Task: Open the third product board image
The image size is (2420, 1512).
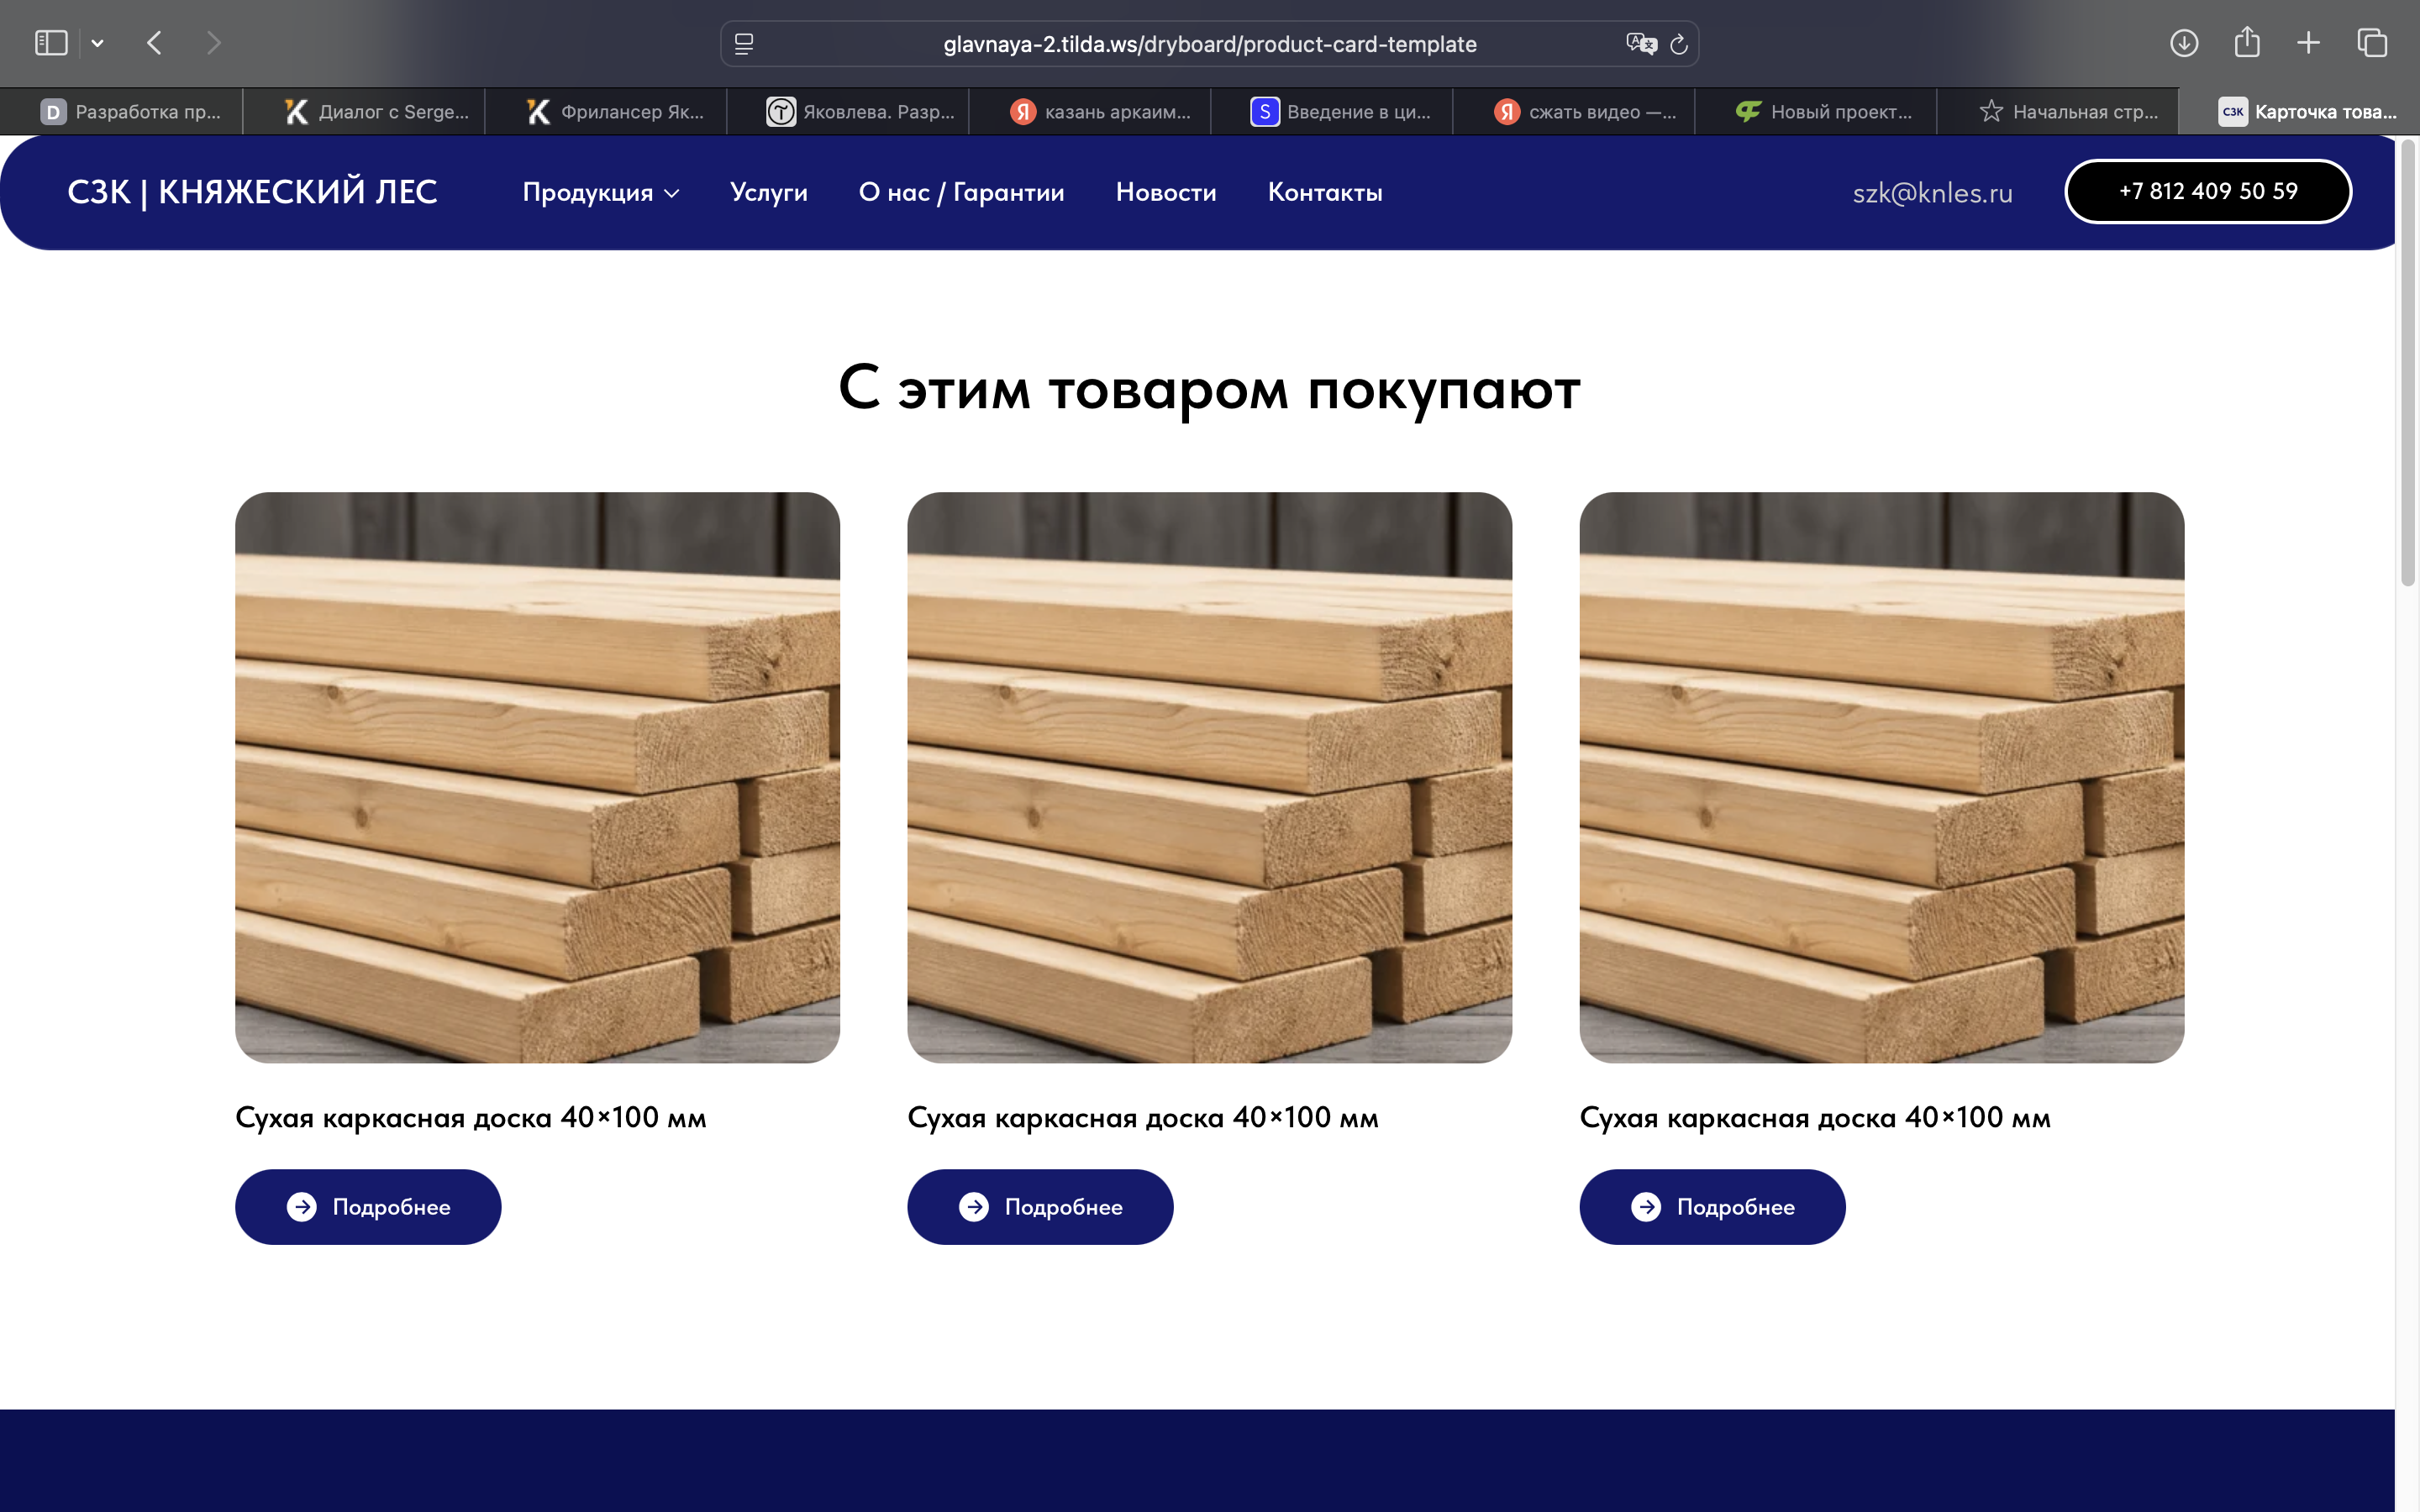Action: (1881, 777)
